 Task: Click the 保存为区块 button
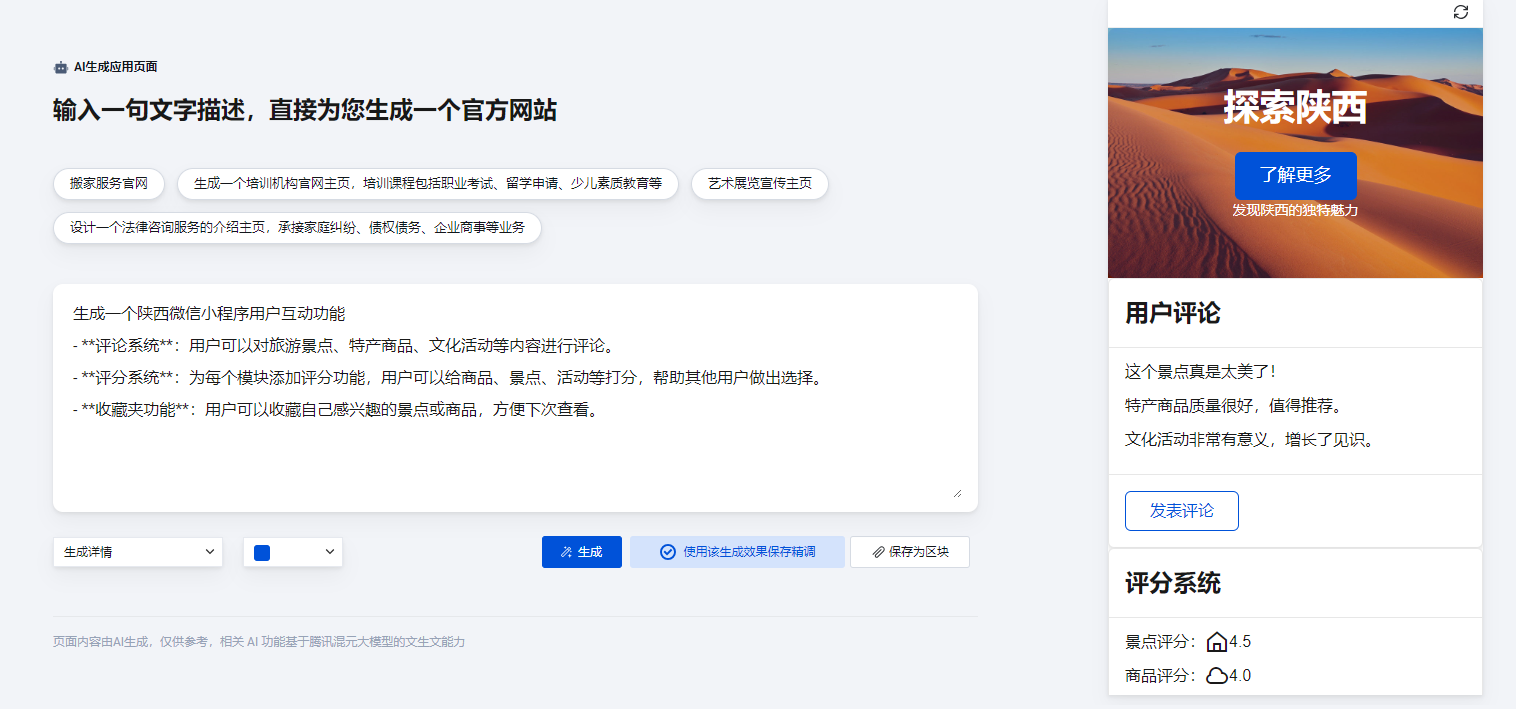[910, 552]
